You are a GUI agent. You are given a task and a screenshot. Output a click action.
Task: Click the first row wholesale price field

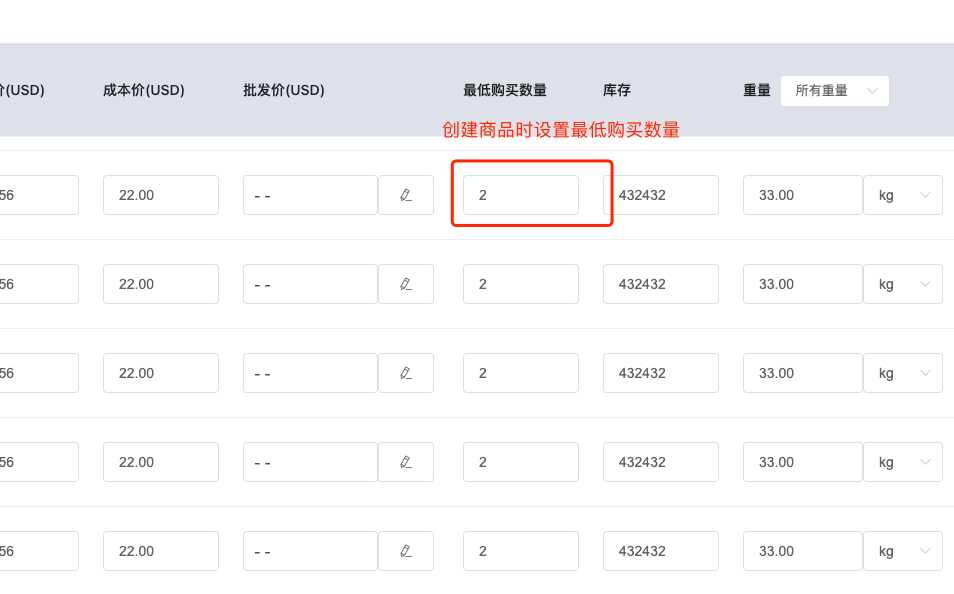tap(310, 195)
